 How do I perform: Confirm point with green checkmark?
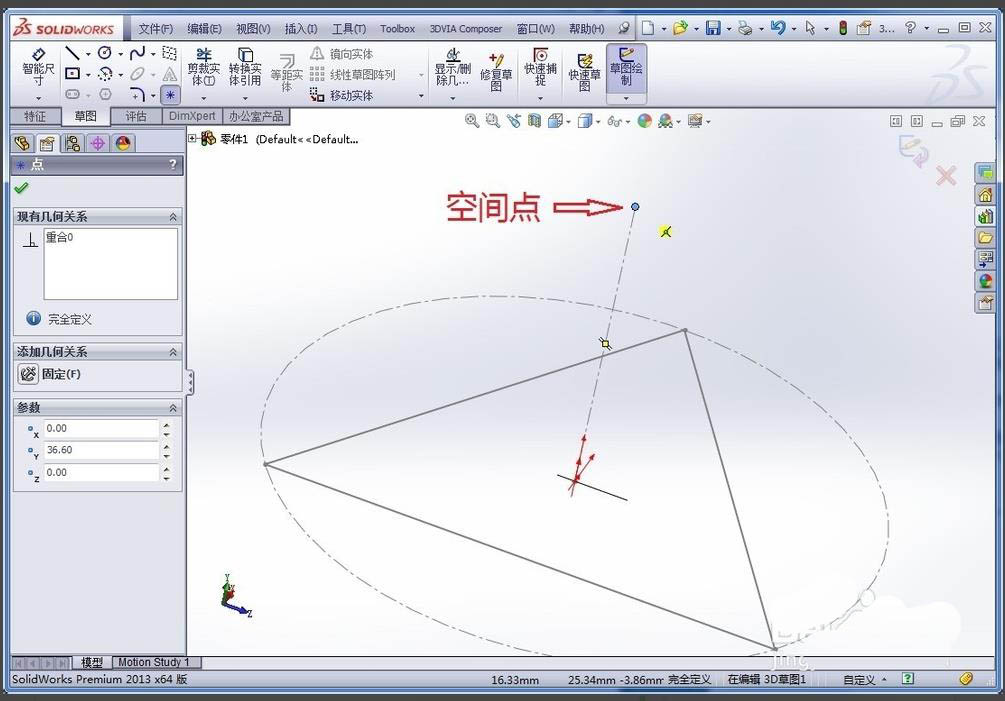pyautogui.click(x=21, y=188)
